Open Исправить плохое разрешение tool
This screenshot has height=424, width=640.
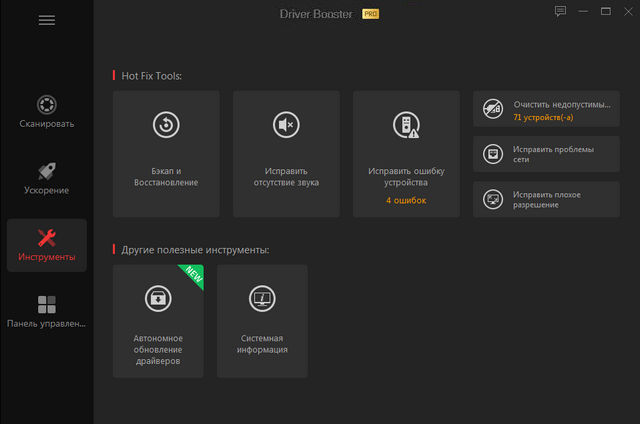pos(546,199)
